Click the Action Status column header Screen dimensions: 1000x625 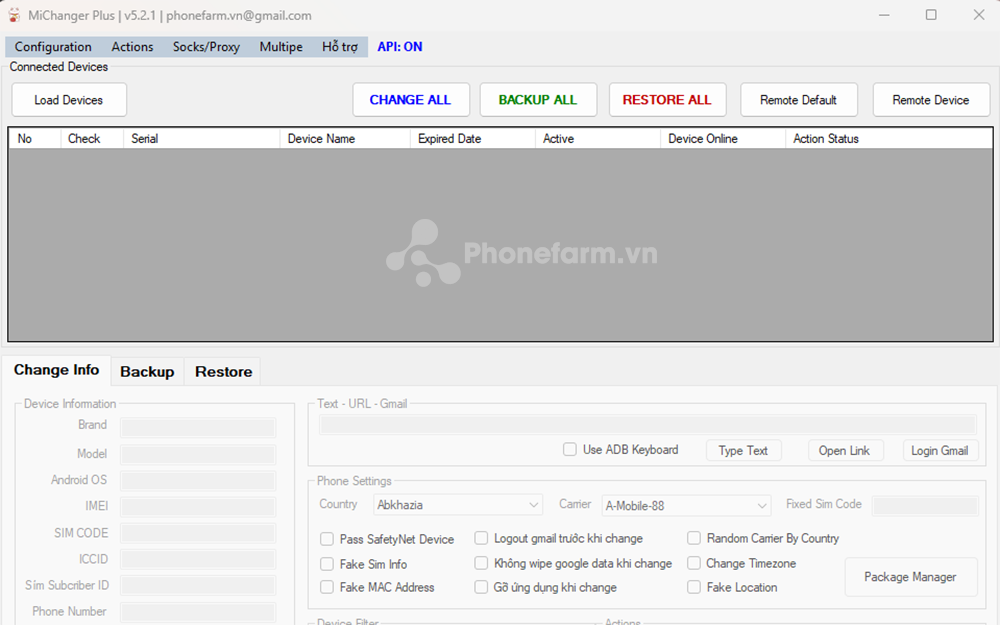pos(889,138)
